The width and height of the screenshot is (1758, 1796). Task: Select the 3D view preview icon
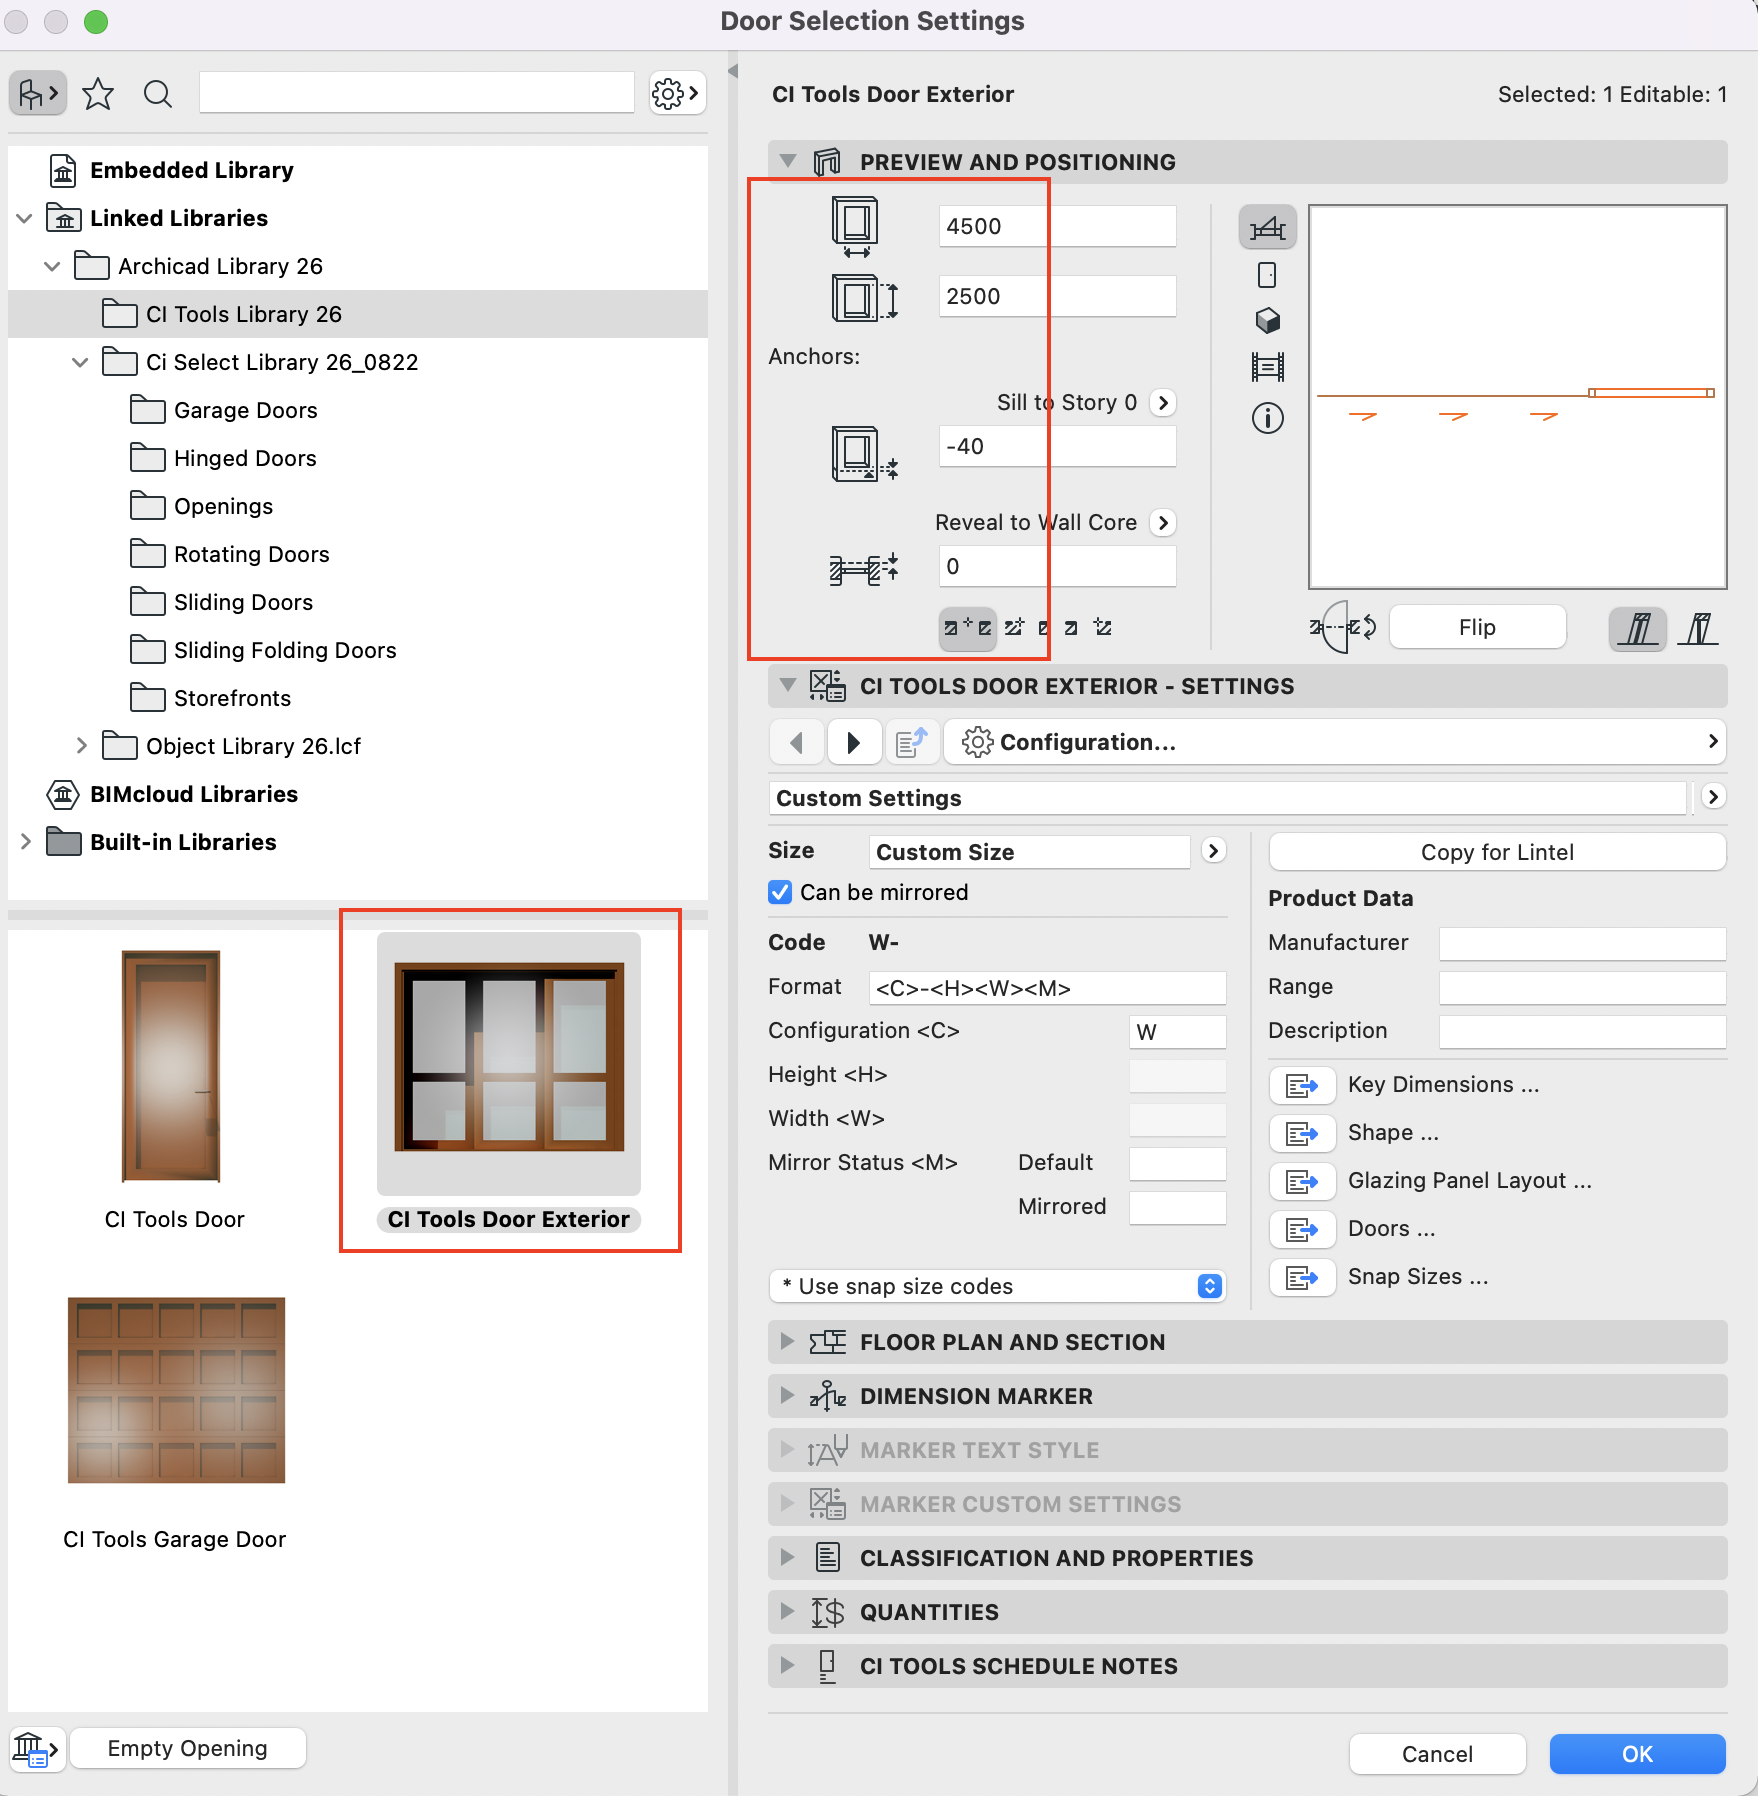coord(1267,321)
